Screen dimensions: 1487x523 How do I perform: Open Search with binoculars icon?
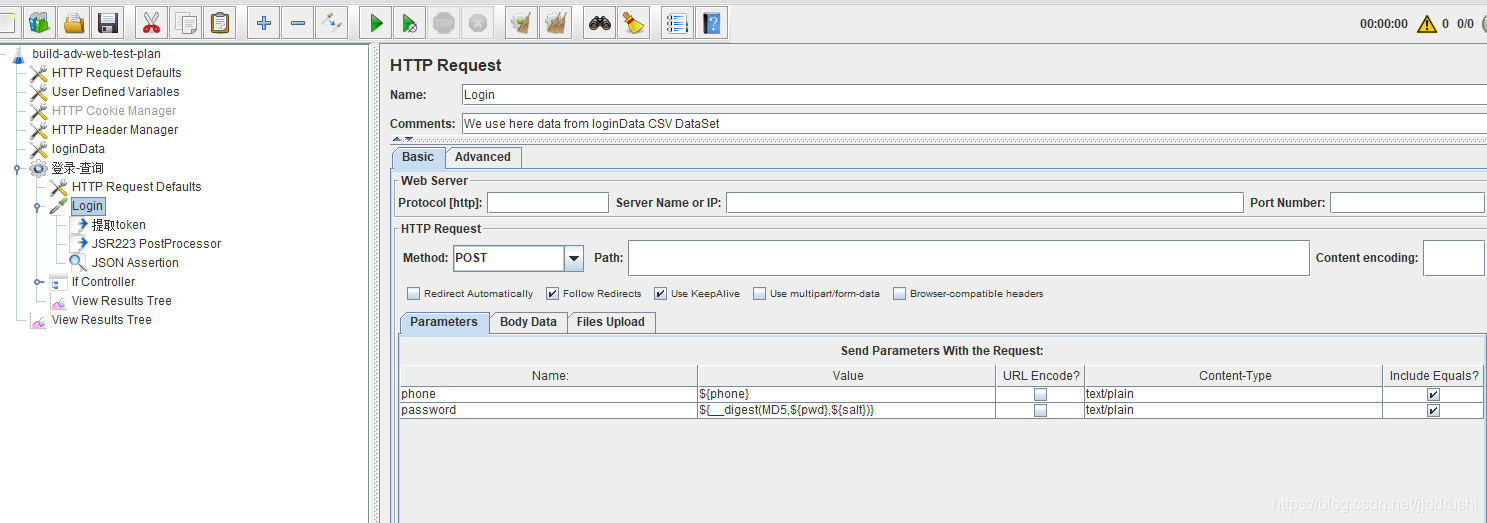tap(599, 22)
